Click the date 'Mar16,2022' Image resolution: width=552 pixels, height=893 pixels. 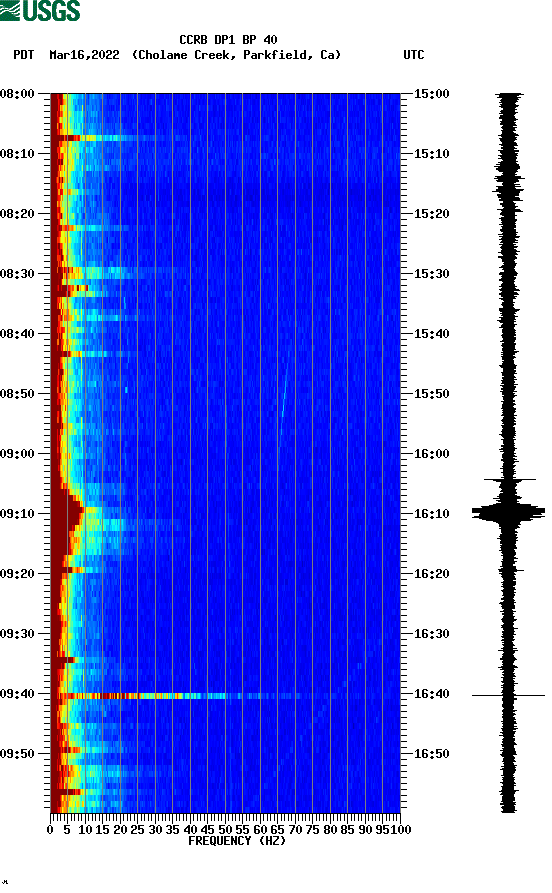[x=84, y=55]
